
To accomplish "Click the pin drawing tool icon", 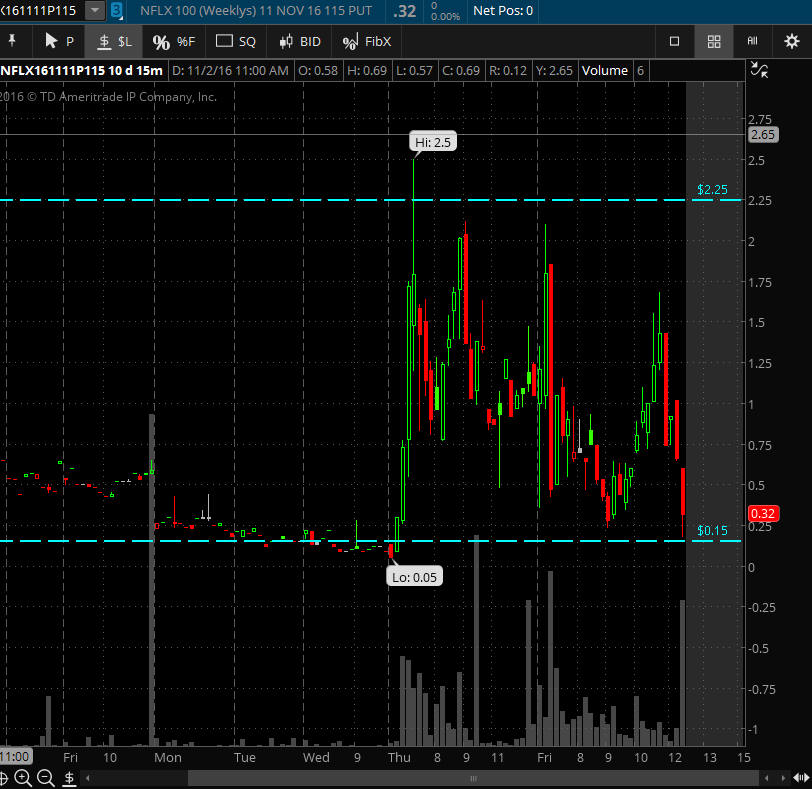I will pos(13,41).
